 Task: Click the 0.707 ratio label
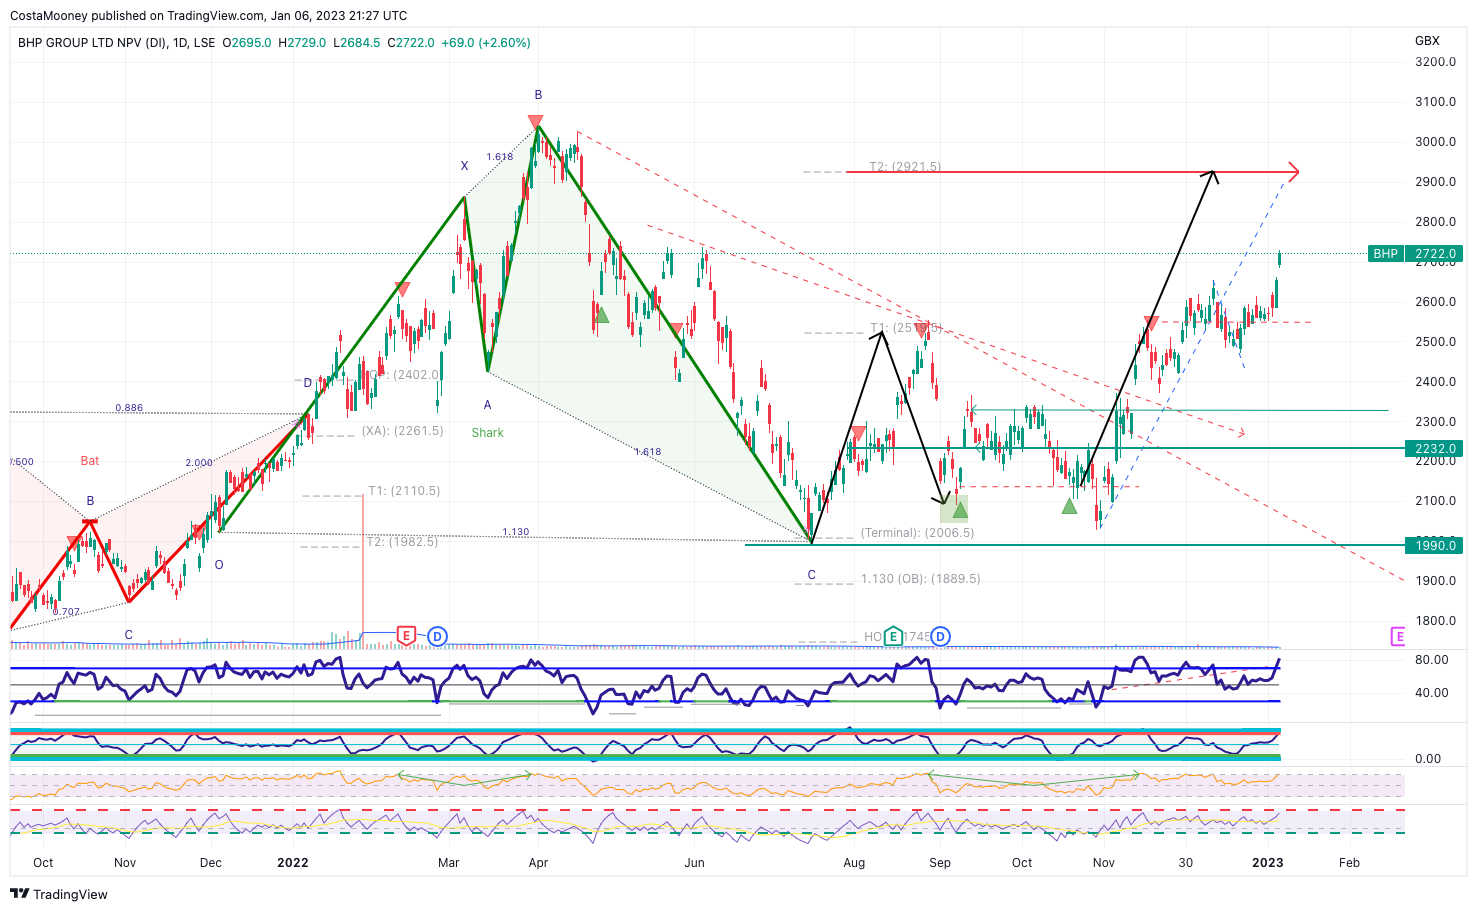[x=66, y=612]
